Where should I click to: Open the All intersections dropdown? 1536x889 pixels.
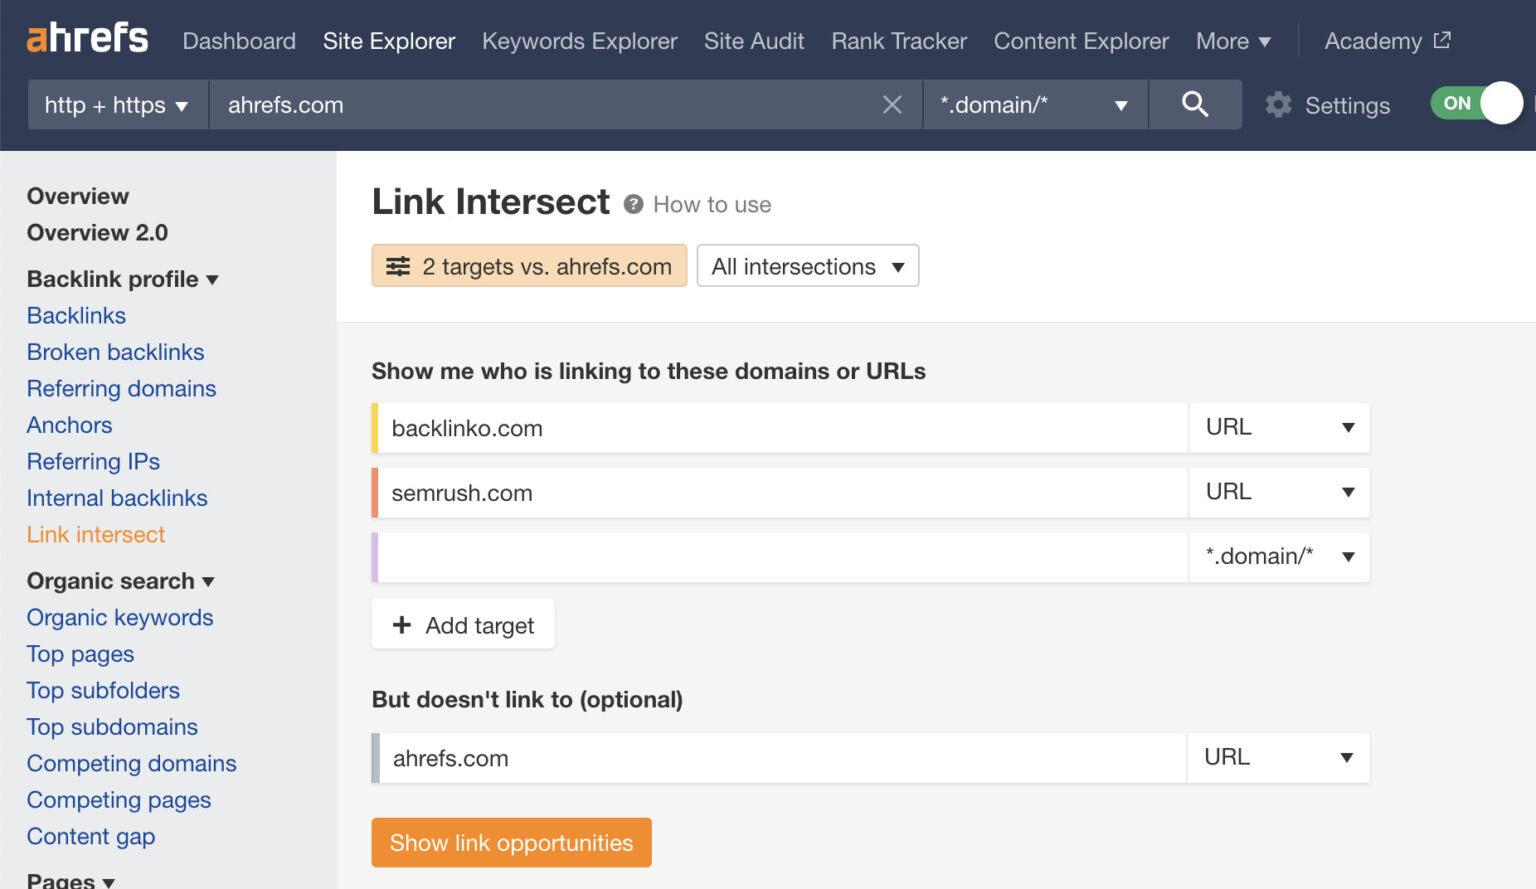pyautogui.click(x=806, y=266)
